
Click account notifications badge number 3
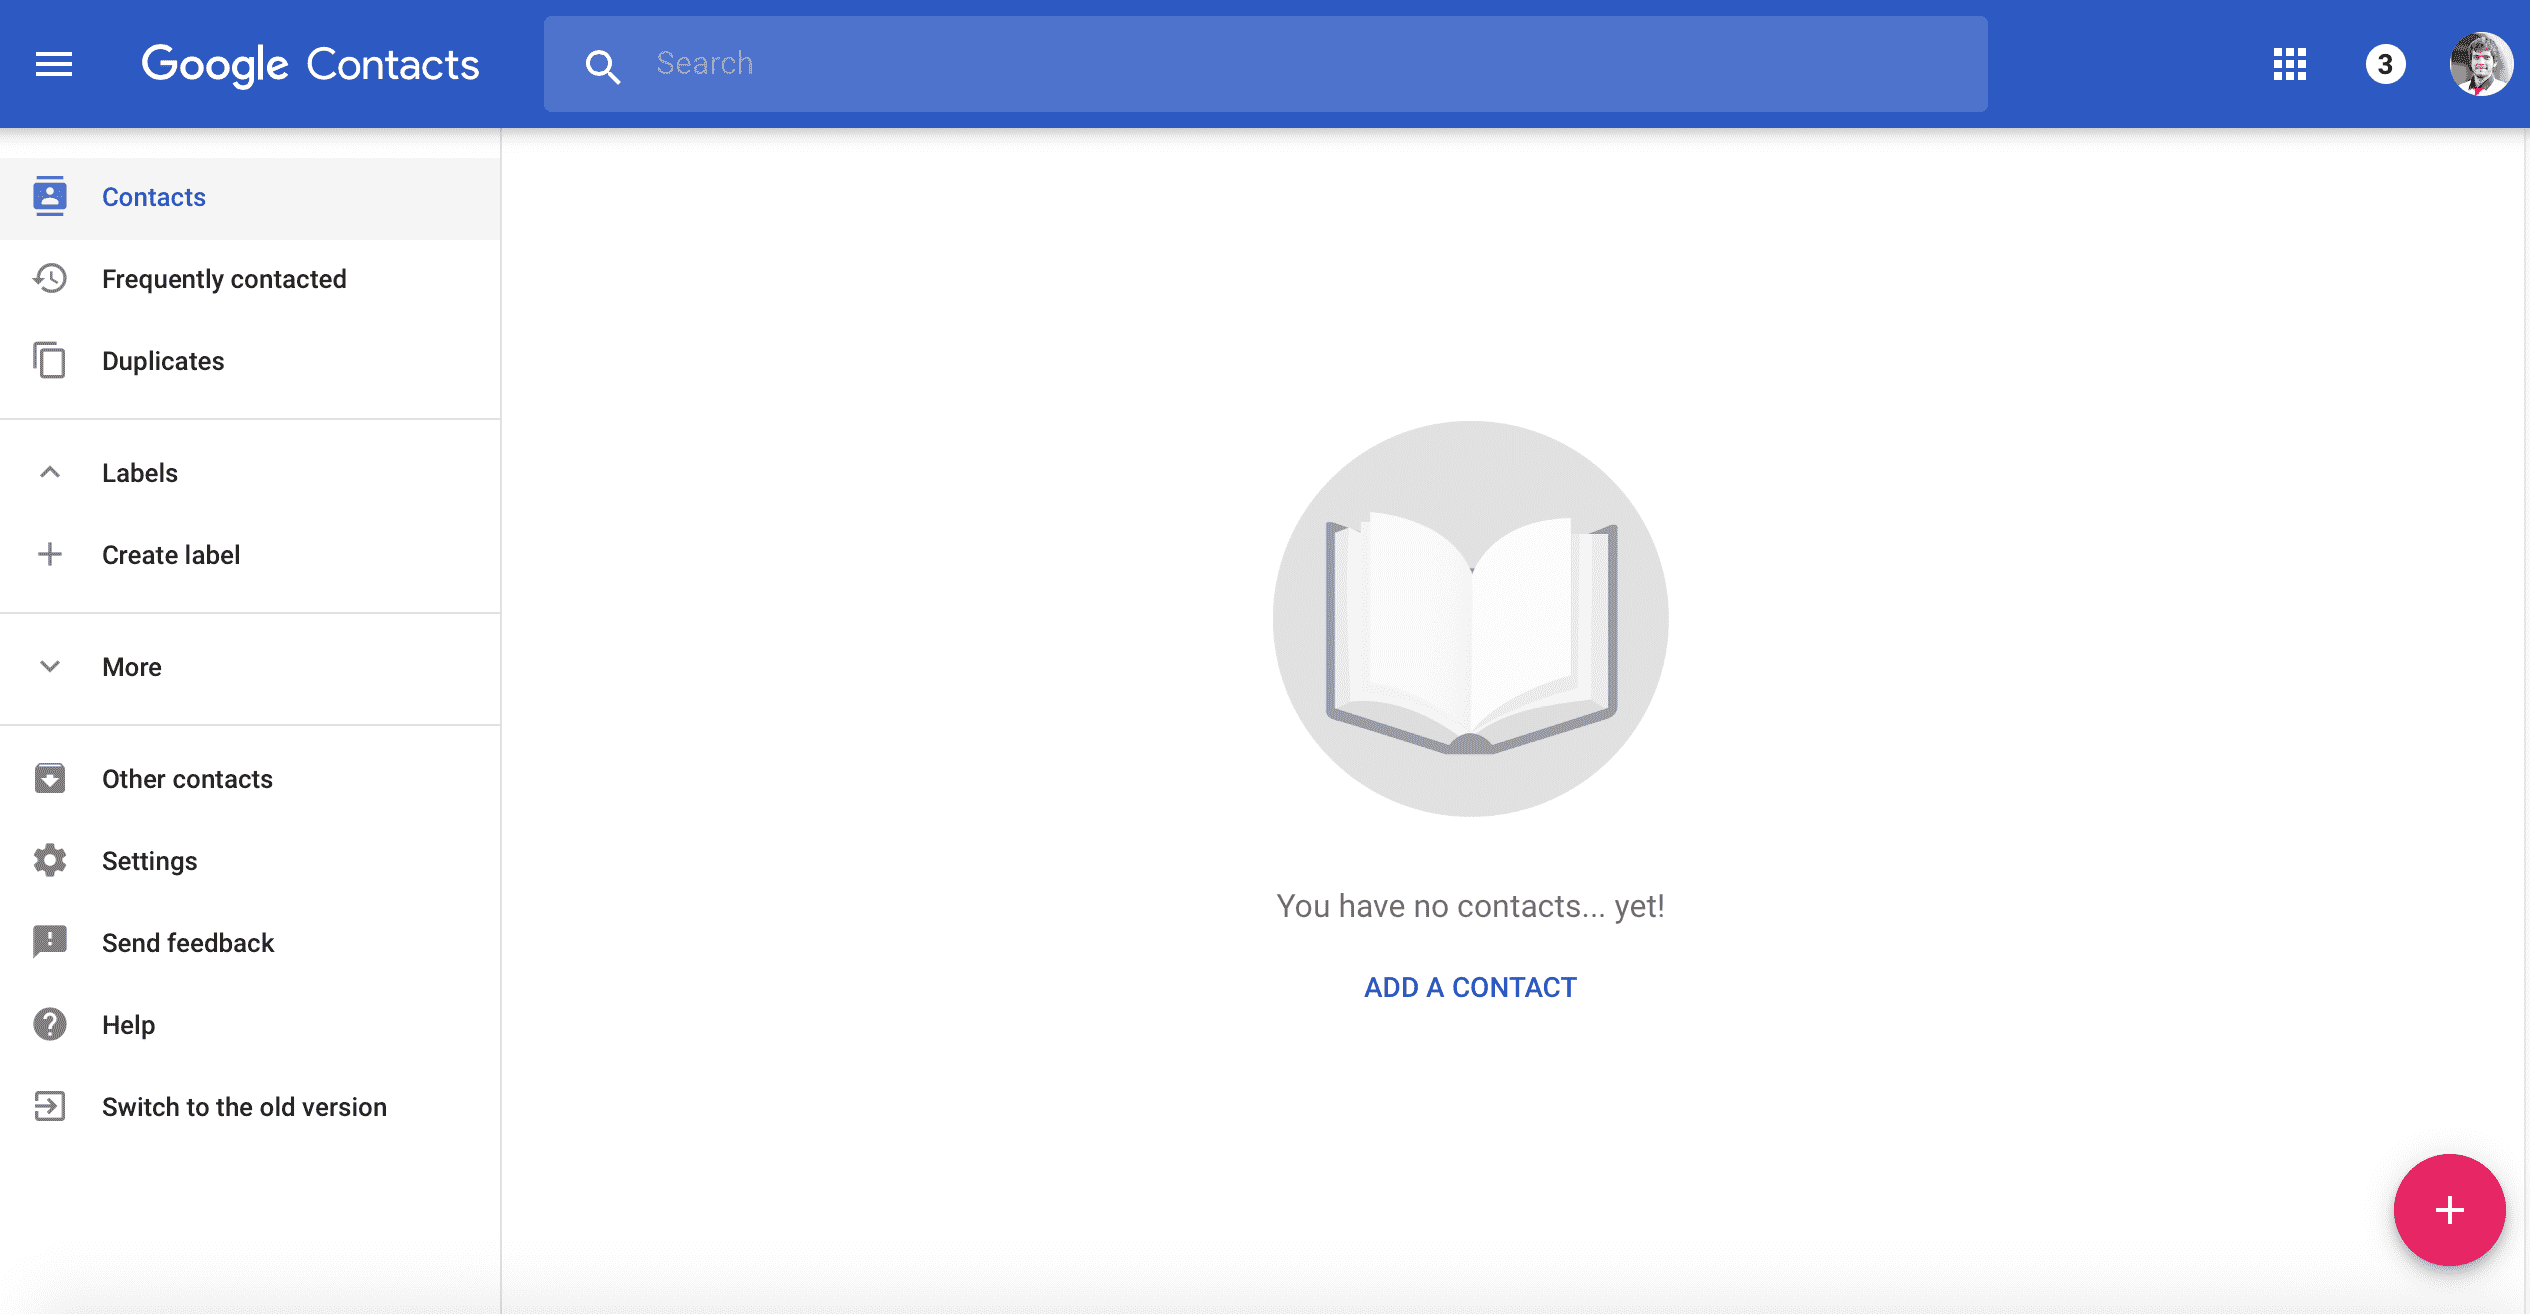[2381, 65]
